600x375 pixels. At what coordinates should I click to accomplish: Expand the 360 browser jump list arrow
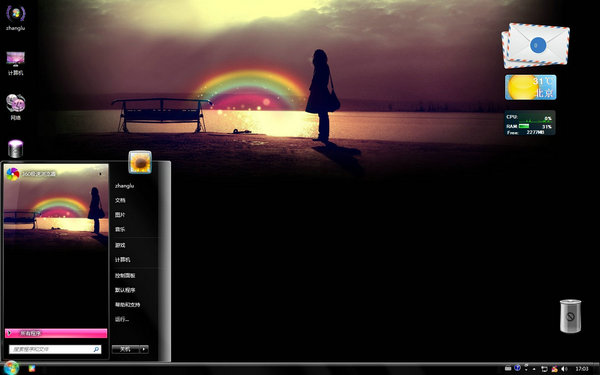pos(101,174)
